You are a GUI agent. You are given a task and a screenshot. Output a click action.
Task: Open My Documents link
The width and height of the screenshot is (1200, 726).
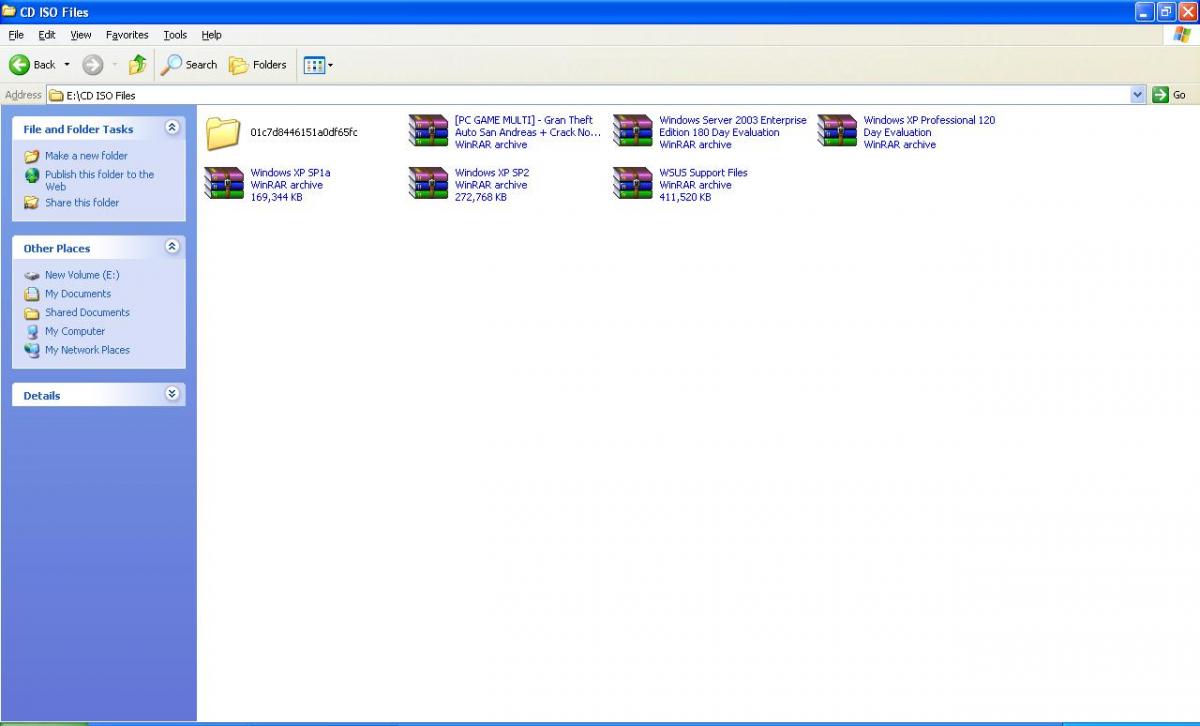coord(78,294)
